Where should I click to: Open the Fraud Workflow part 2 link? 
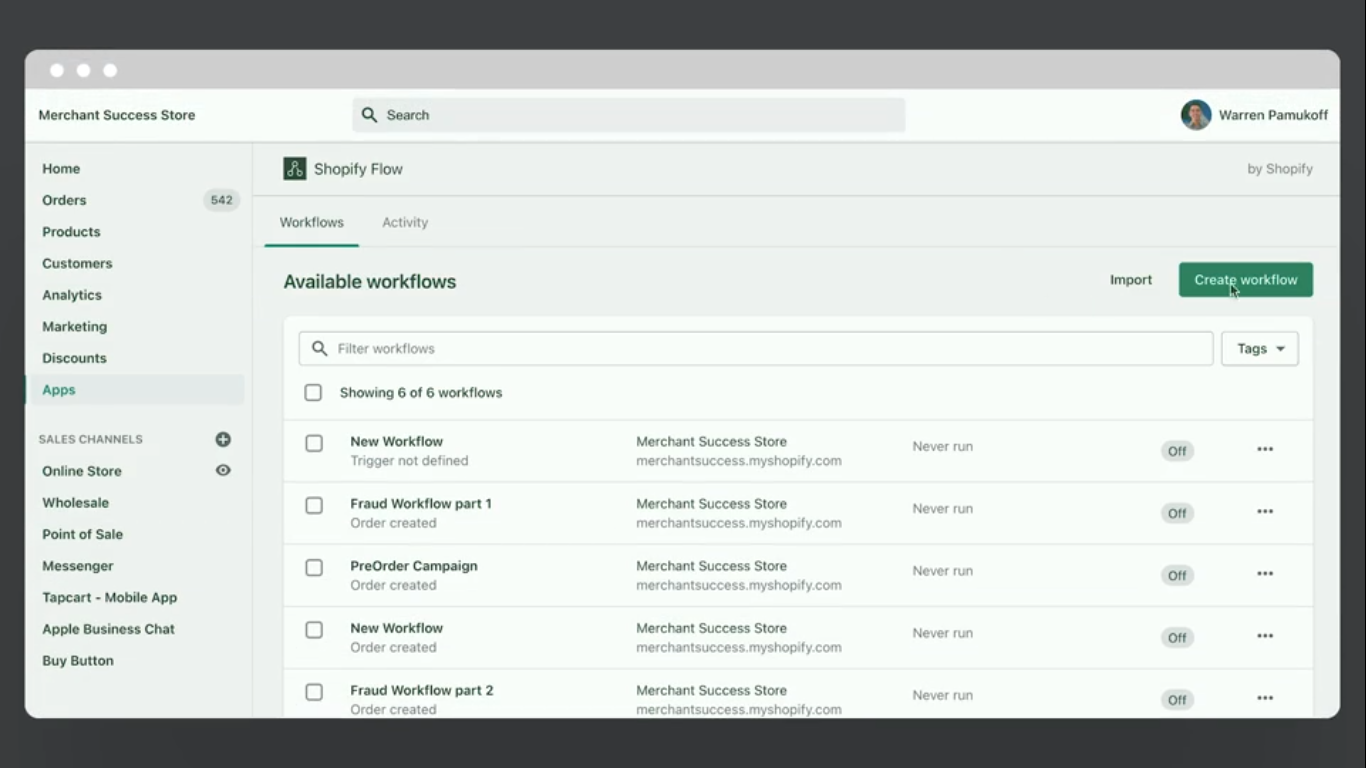point(422,690)
